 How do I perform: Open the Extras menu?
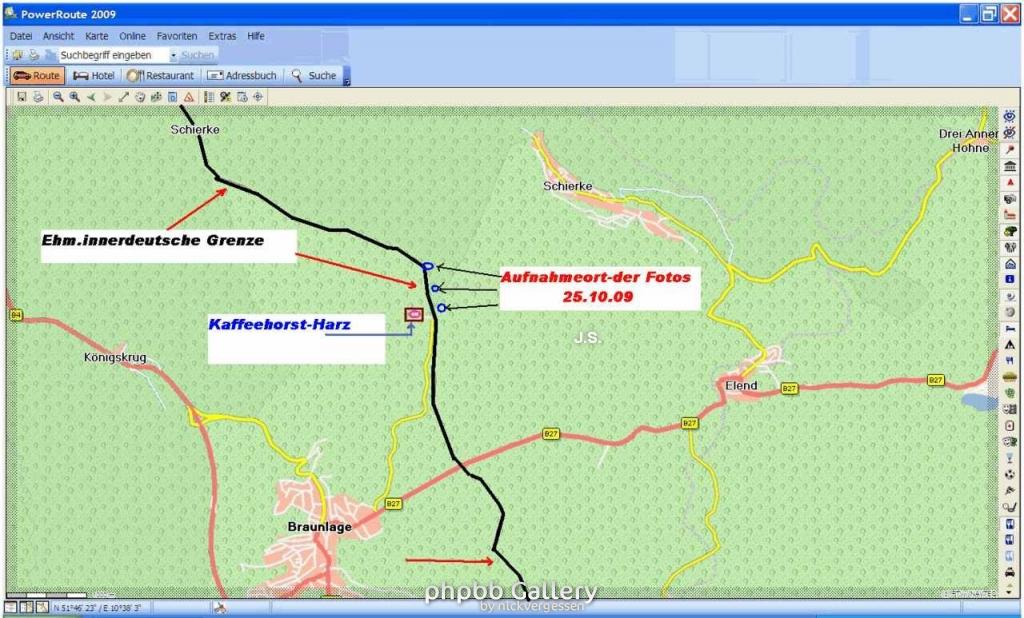tap(222, 36)
